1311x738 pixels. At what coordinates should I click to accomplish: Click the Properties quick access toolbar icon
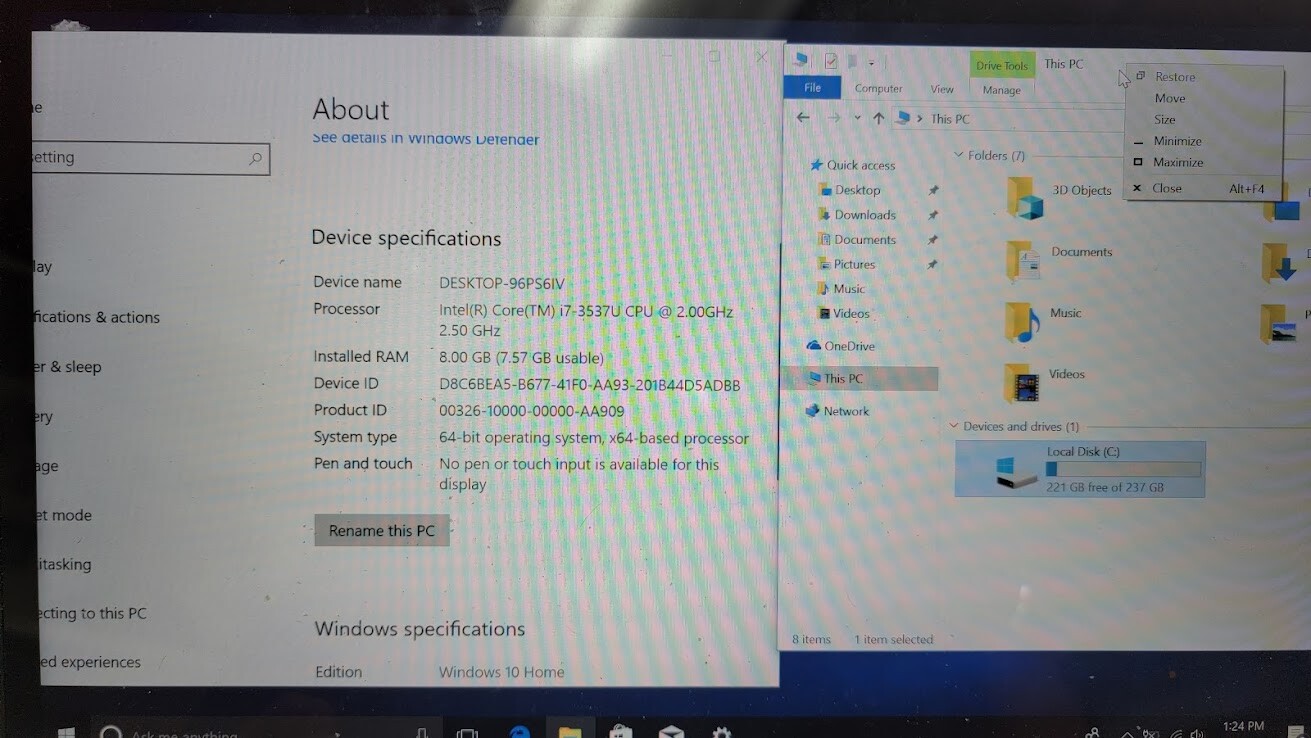(x=830, y=62)
